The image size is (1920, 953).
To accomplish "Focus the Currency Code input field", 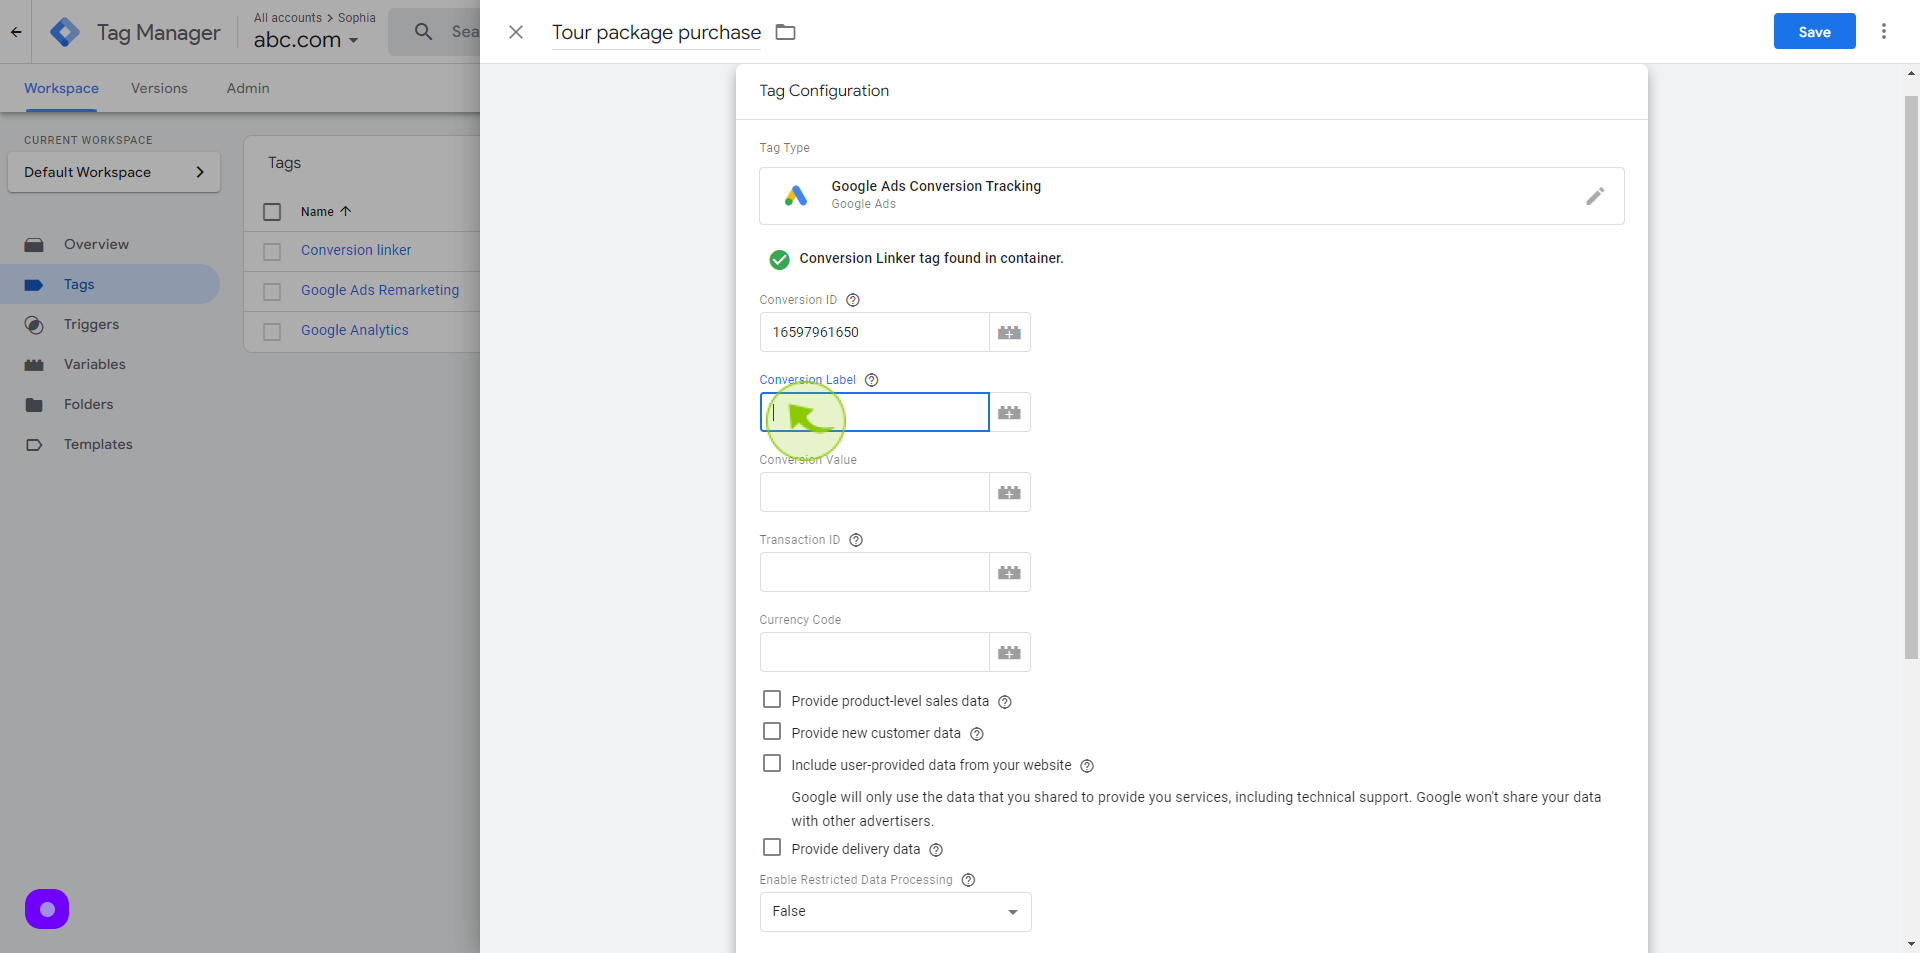I will [x=874, y=652].
